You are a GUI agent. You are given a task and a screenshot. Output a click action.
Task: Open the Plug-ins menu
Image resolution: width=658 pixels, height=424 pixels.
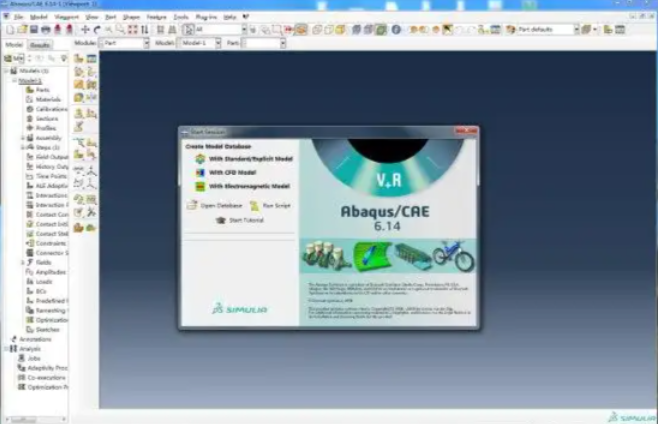pos(206,17)
